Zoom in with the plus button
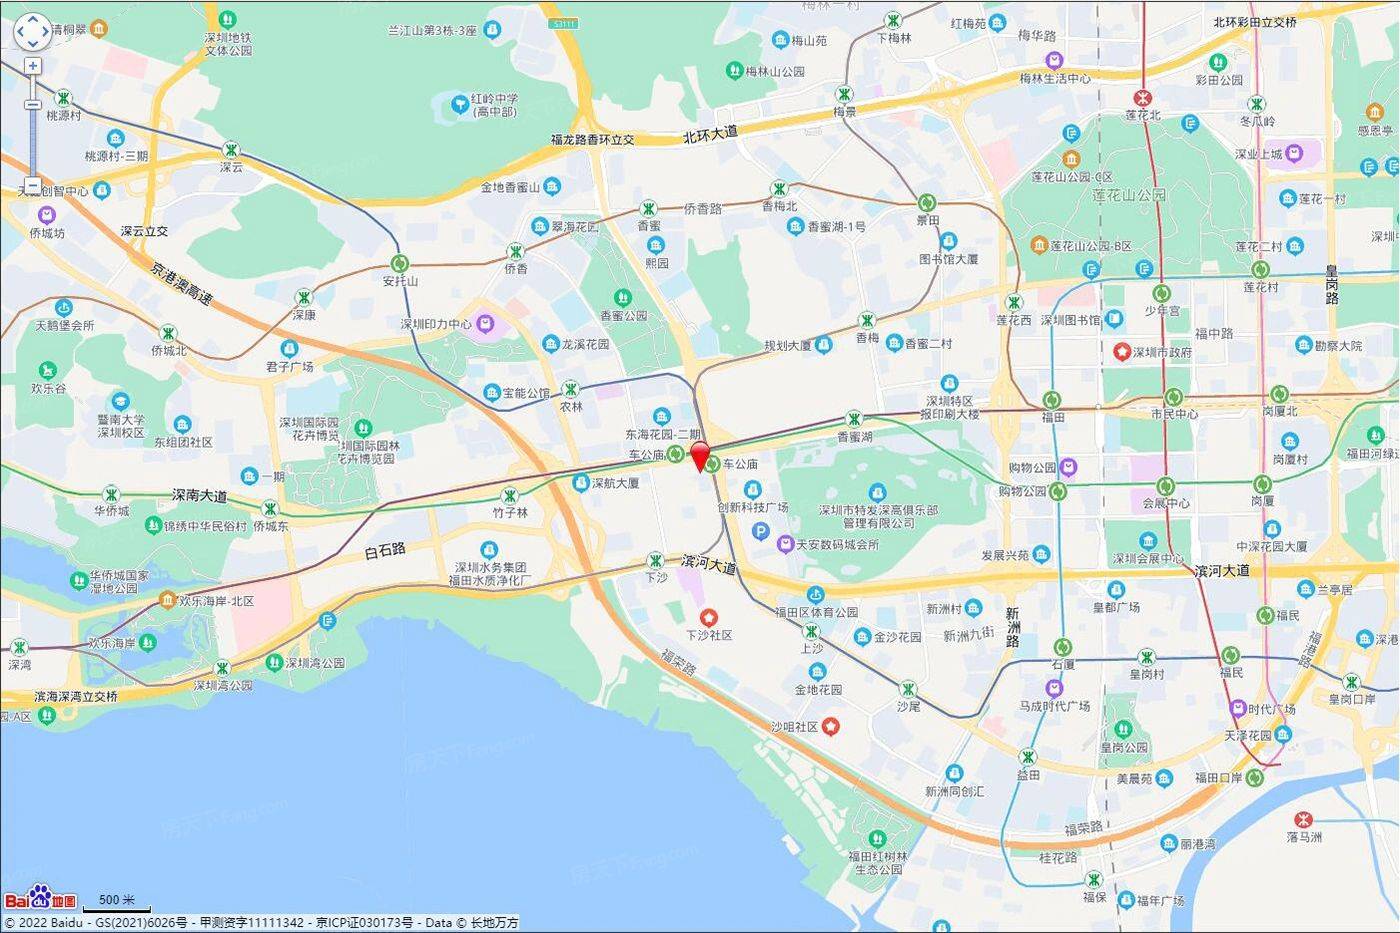The image size is (1400, 933). tap(33, 66)
